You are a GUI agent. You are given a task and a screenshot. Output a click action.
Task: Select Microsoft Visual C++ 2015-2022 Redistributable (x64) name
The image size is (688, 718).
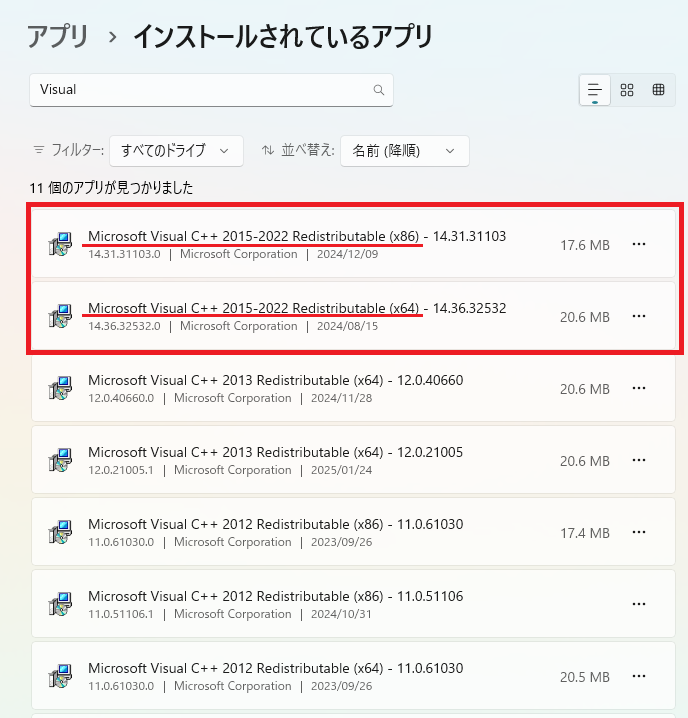coord(253,308)
